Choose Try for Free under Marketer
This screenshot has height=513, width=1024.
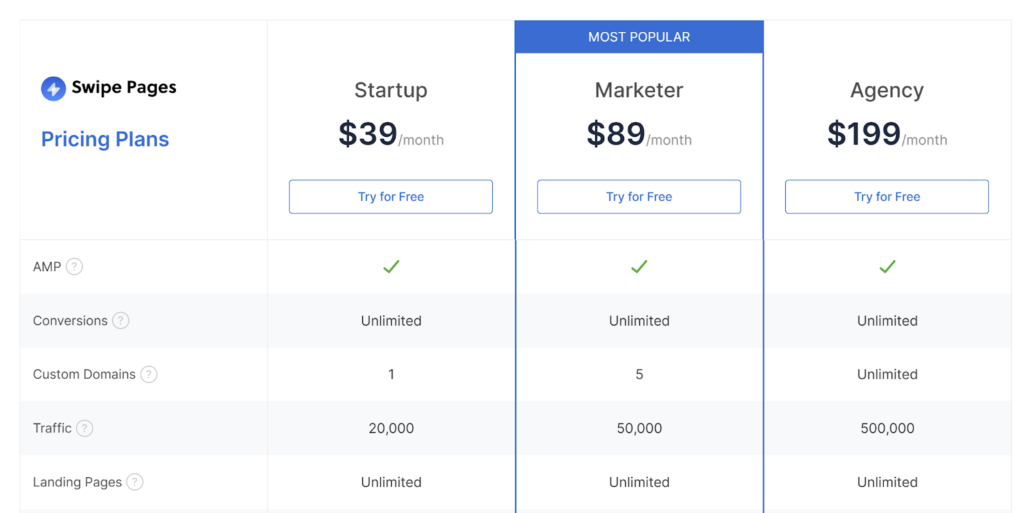(639, 196)
